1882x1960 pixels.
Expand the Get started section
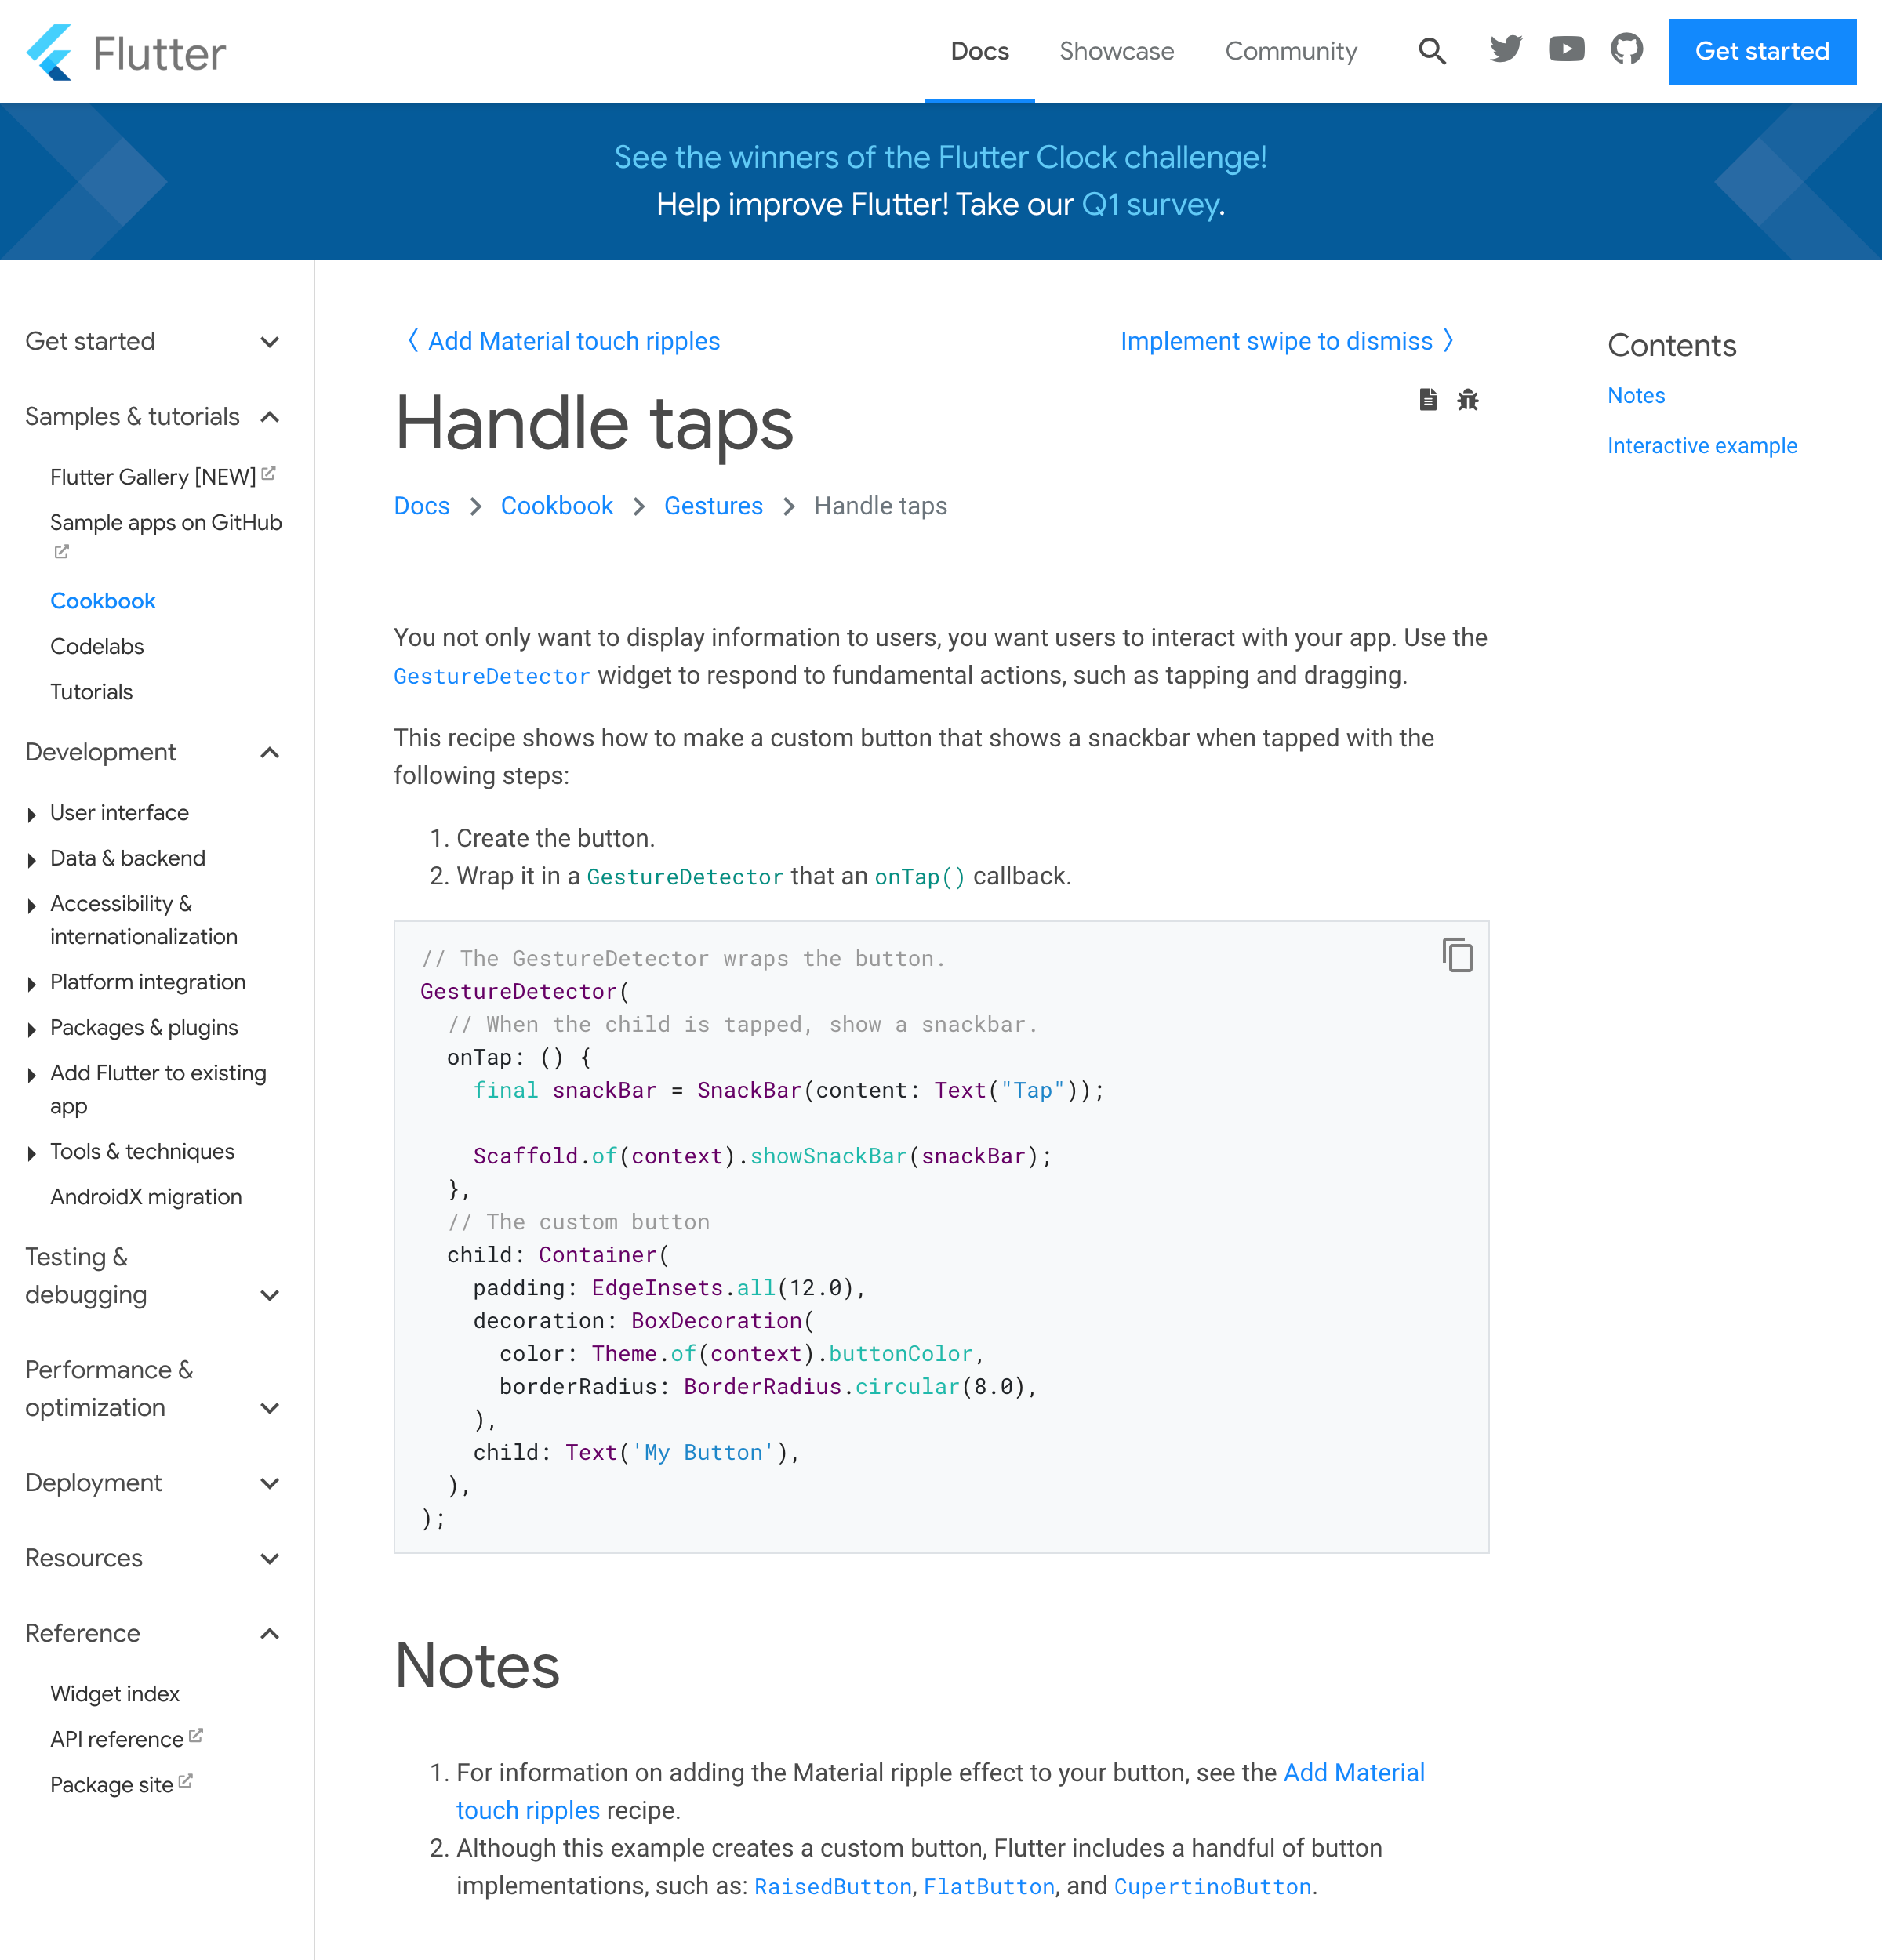(270, 341)
